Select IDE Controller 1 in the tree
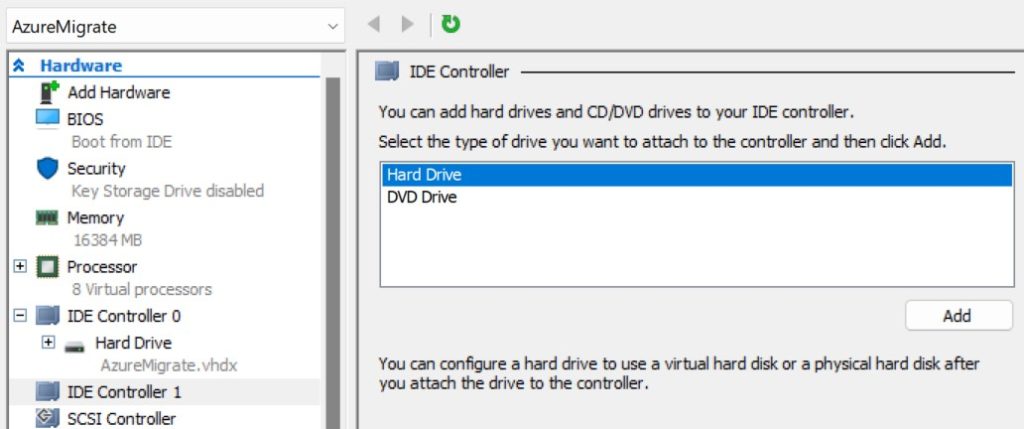The image size is (1024, 429). click(124, 391)
